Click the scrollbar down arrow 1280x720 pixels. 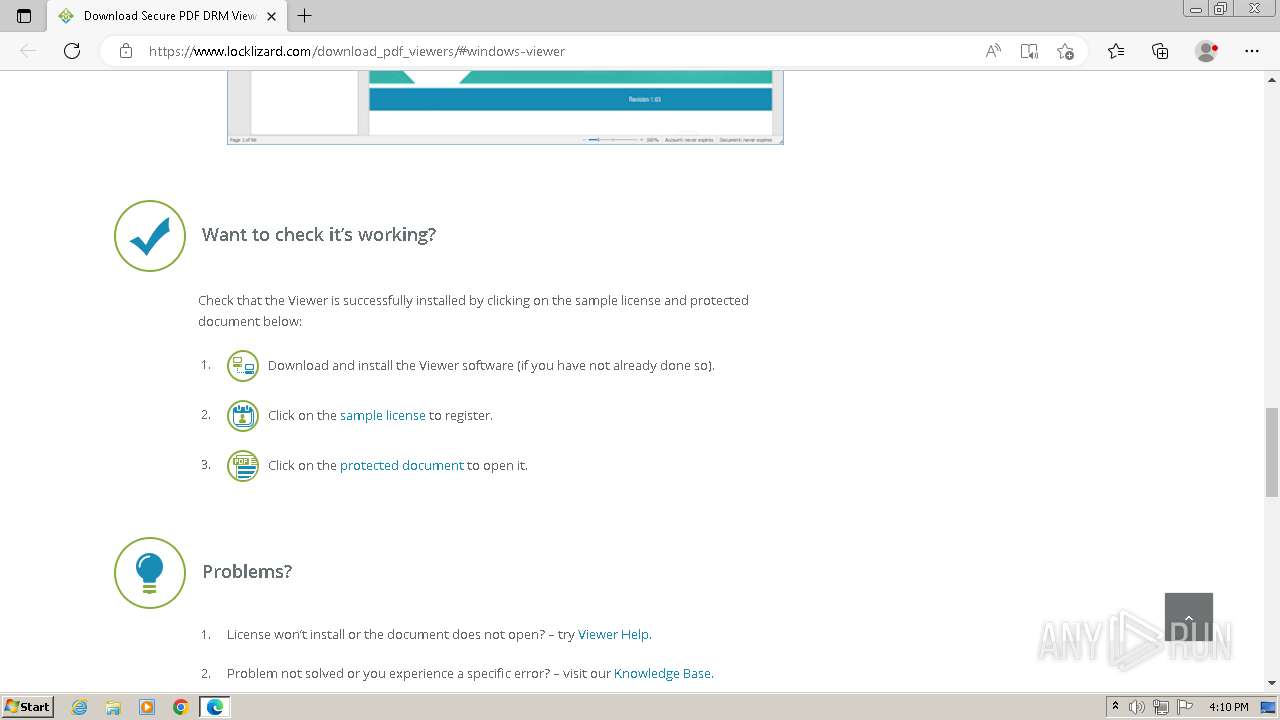1272,683
